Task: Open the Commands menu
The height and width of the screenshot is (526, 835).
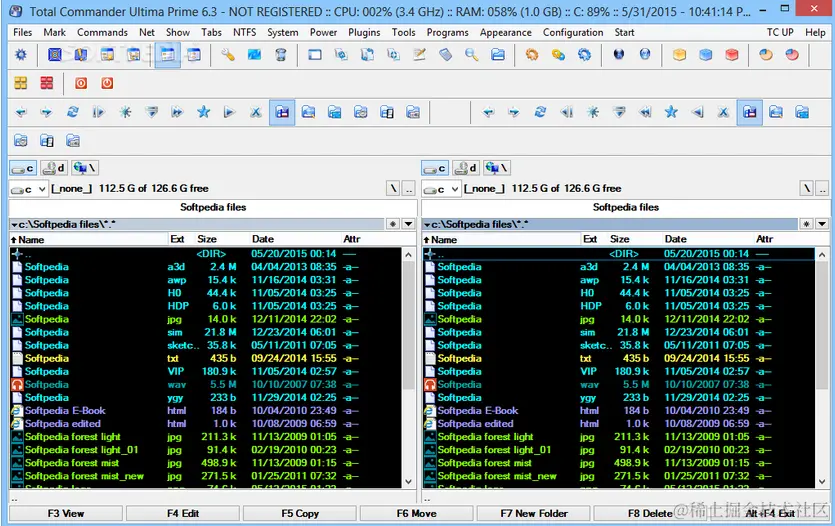Action: tap(102, 32)
